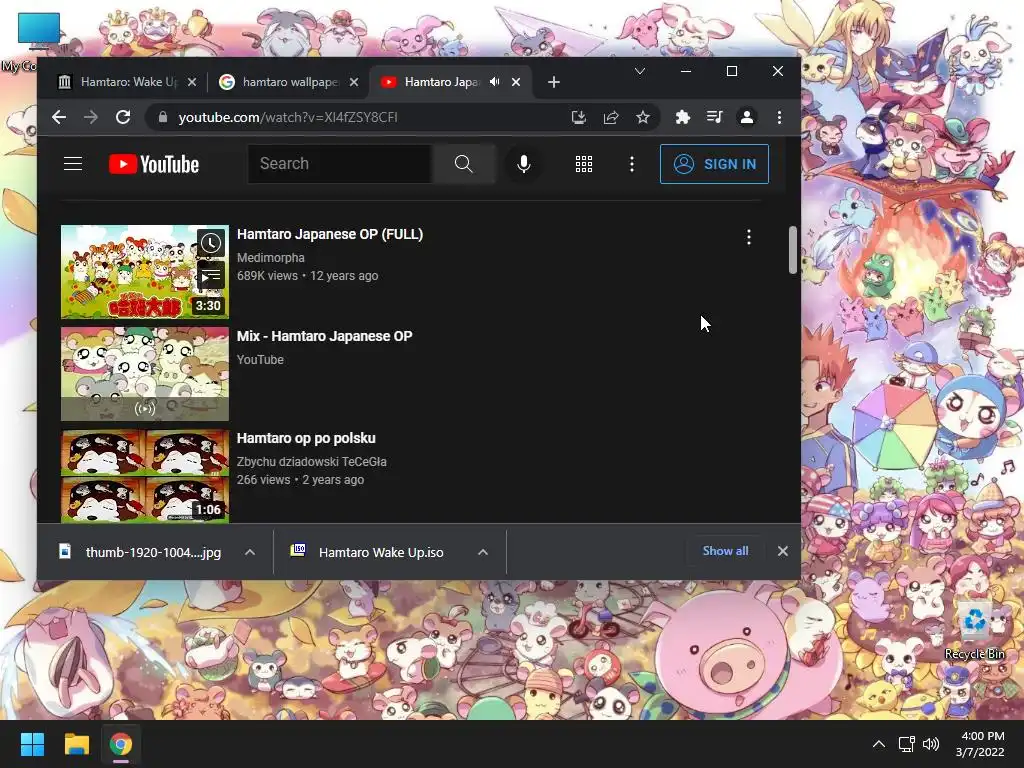This screenshot has height=768, width=1024.
Task: Open Mix - Hamtaro Japanese OP title
Action: pos(325,336)
